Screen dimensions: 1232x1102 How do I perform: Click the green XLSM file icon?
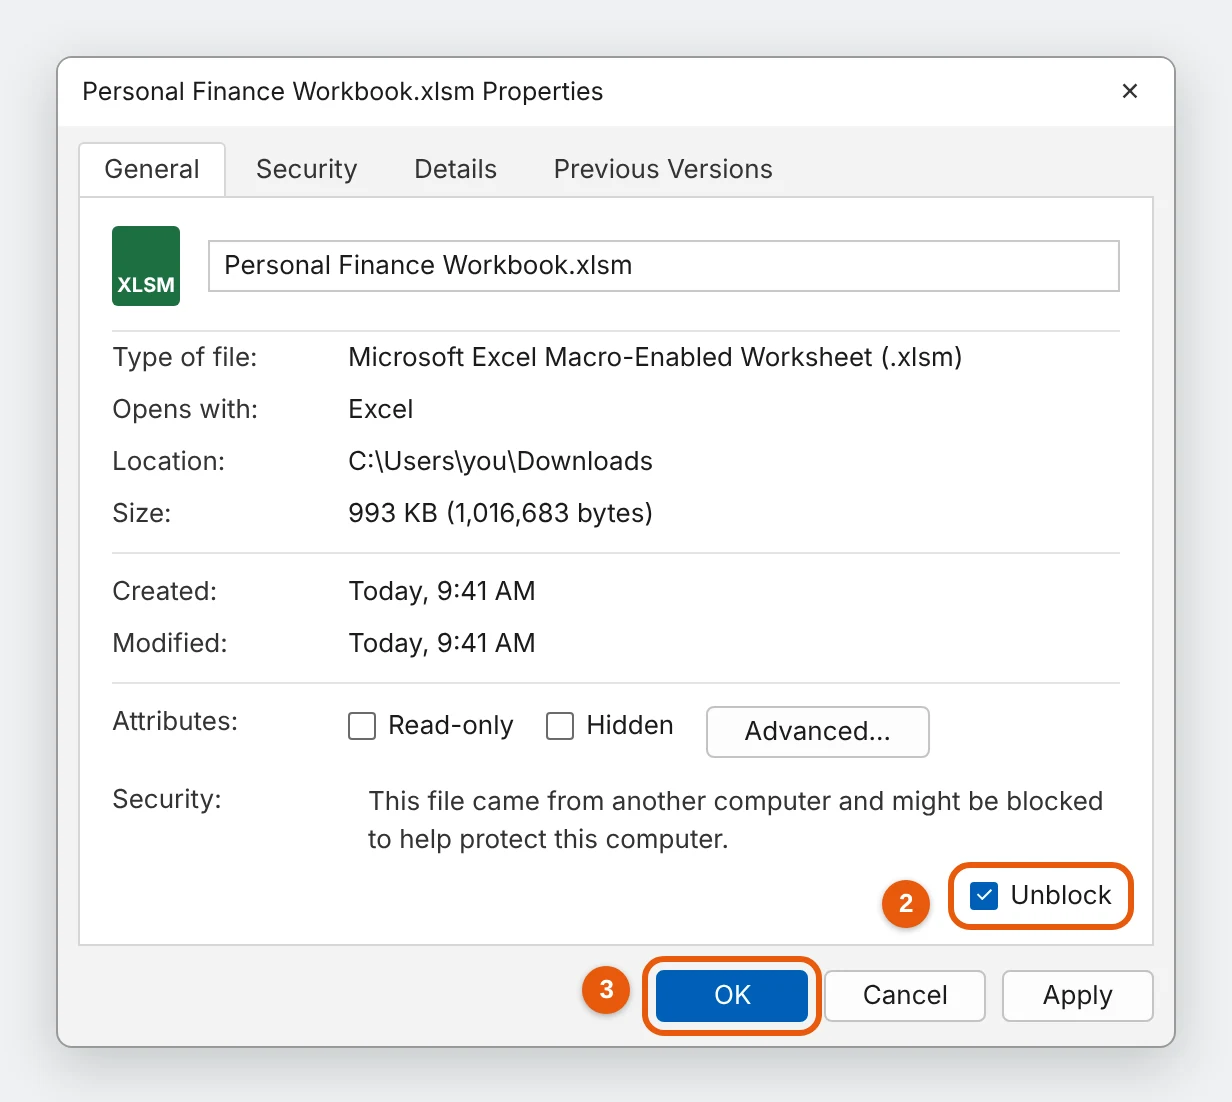(x=146, y=266)
